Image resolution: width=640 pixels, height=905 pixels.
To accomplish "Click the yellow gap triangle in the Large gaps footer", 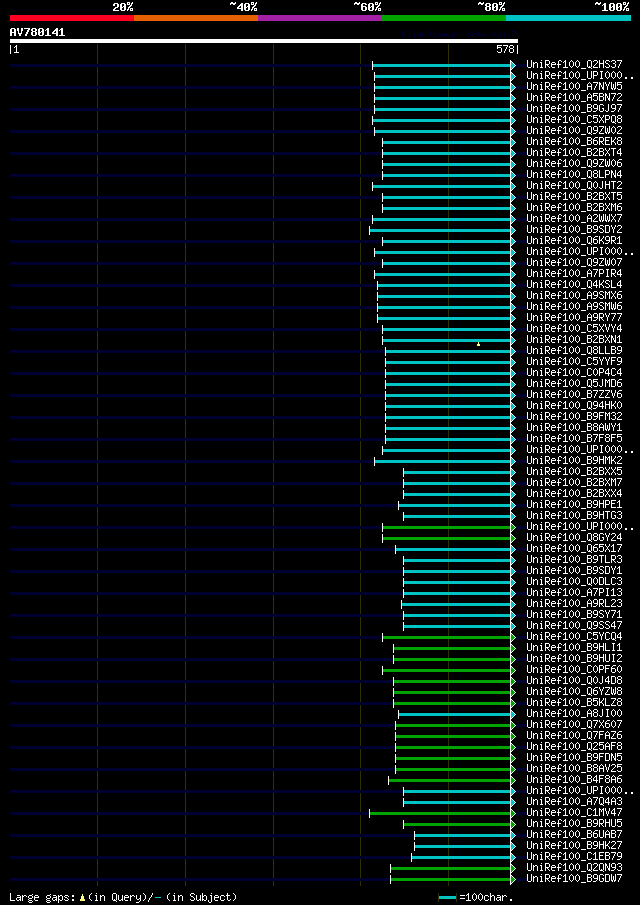I will pos(83,897).
